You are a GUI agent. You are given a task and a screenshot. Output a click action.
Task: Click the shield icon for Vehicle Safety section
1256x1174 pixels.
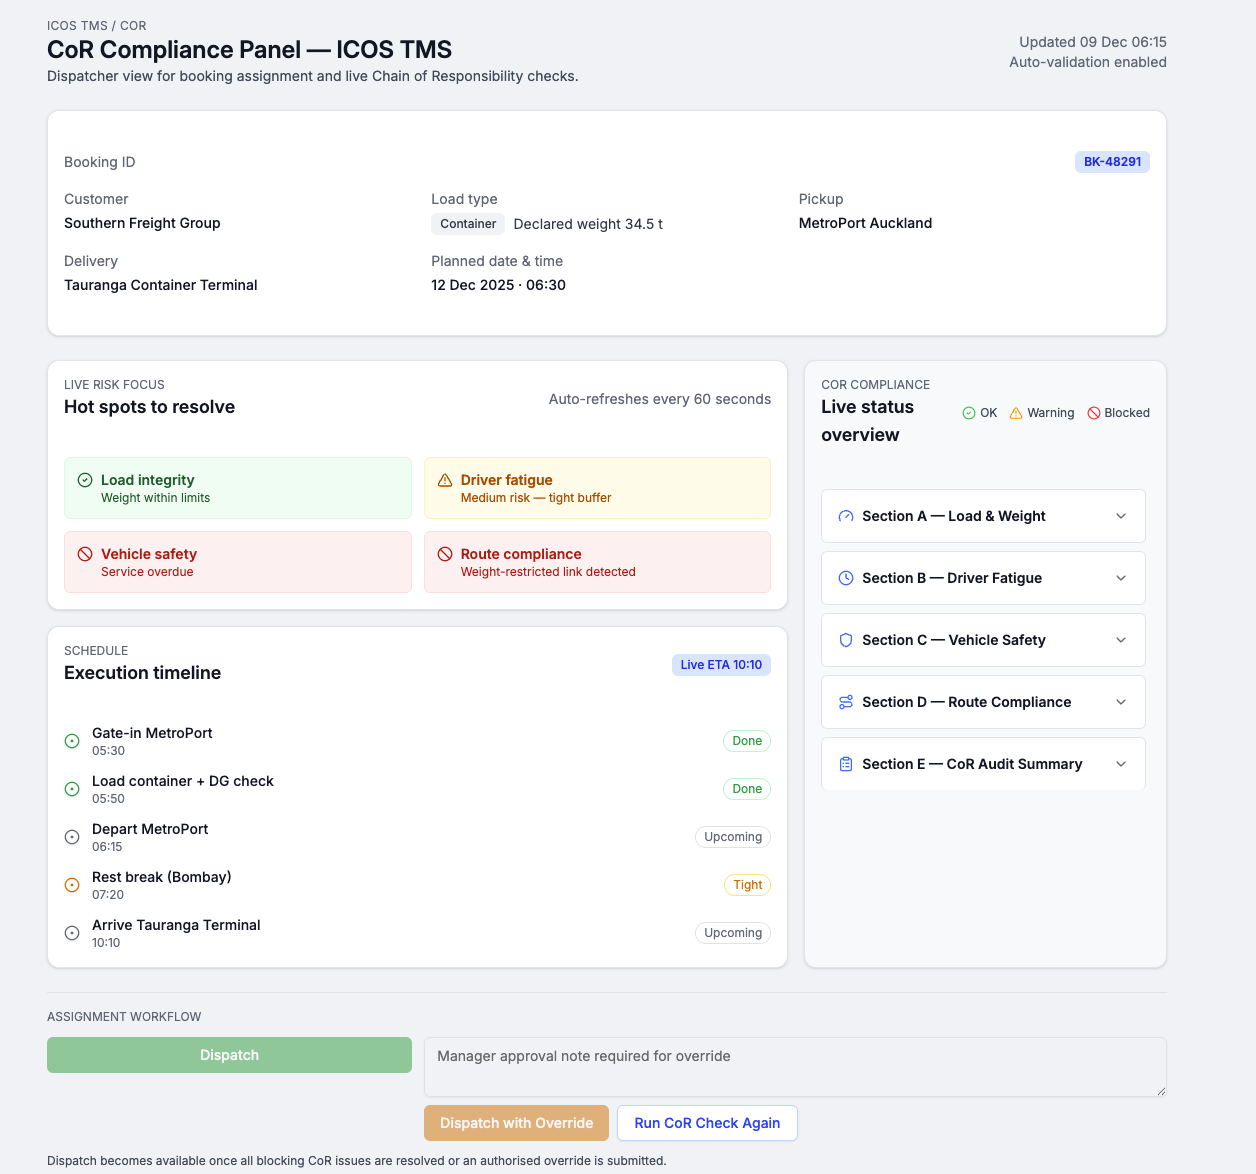(x=846, y=641)
